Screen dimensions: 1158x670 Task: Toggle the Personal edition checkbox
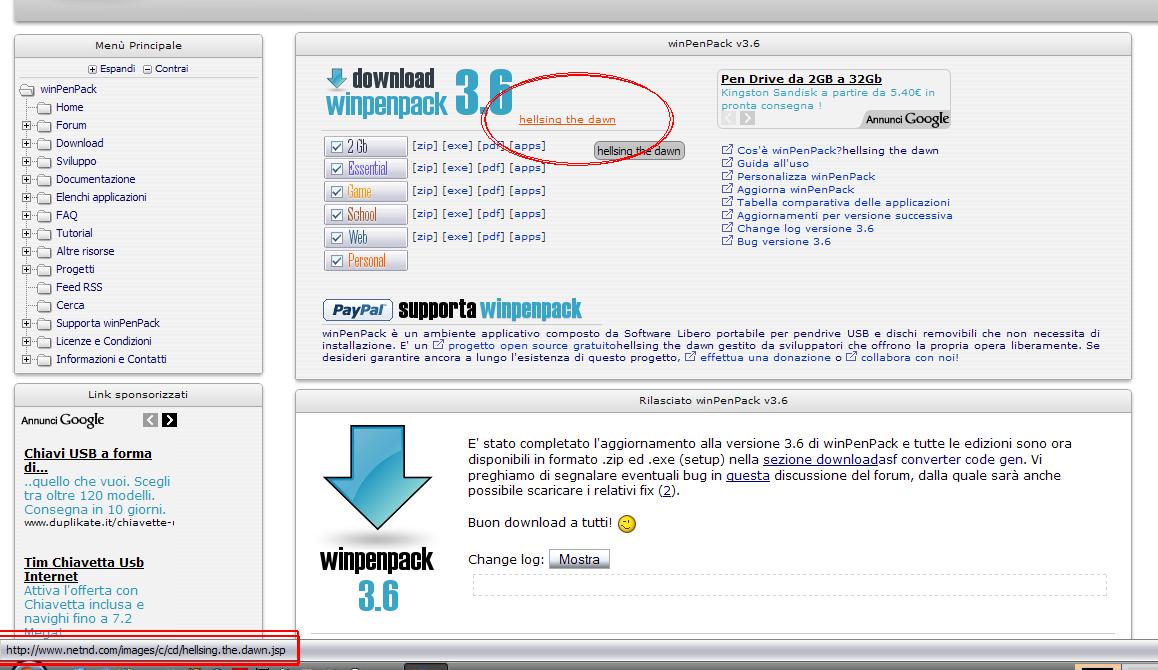coord(337,261)
